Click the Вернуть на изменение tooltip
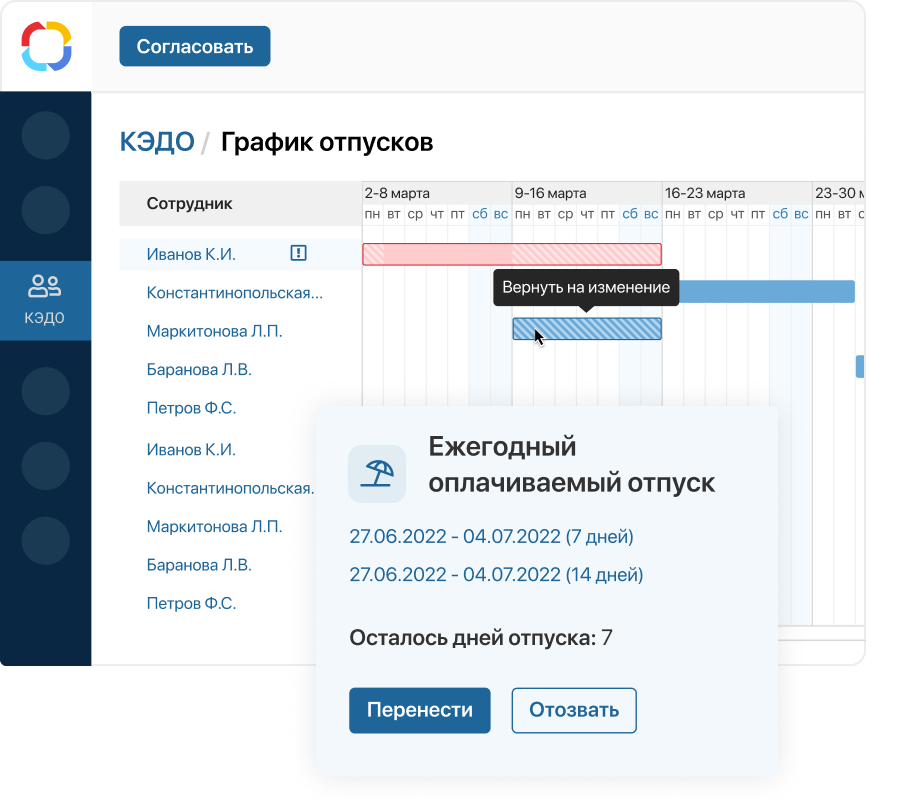The width and height of the screenshot is (904, 804). 585,288
